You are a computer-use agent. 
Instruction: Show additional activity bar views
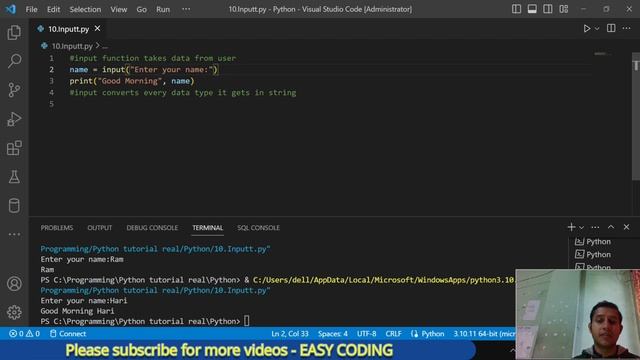click(14, 234)
